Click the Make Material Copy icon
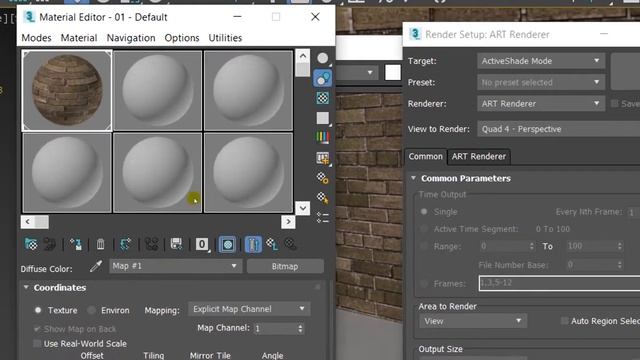 [125, 244]
